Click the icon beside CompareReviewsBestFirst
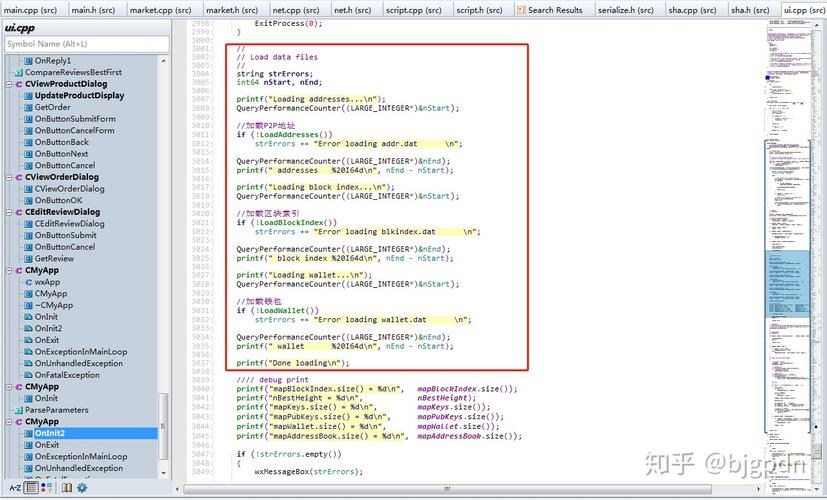This screenshot has height=500, width=827. [19, 72]
